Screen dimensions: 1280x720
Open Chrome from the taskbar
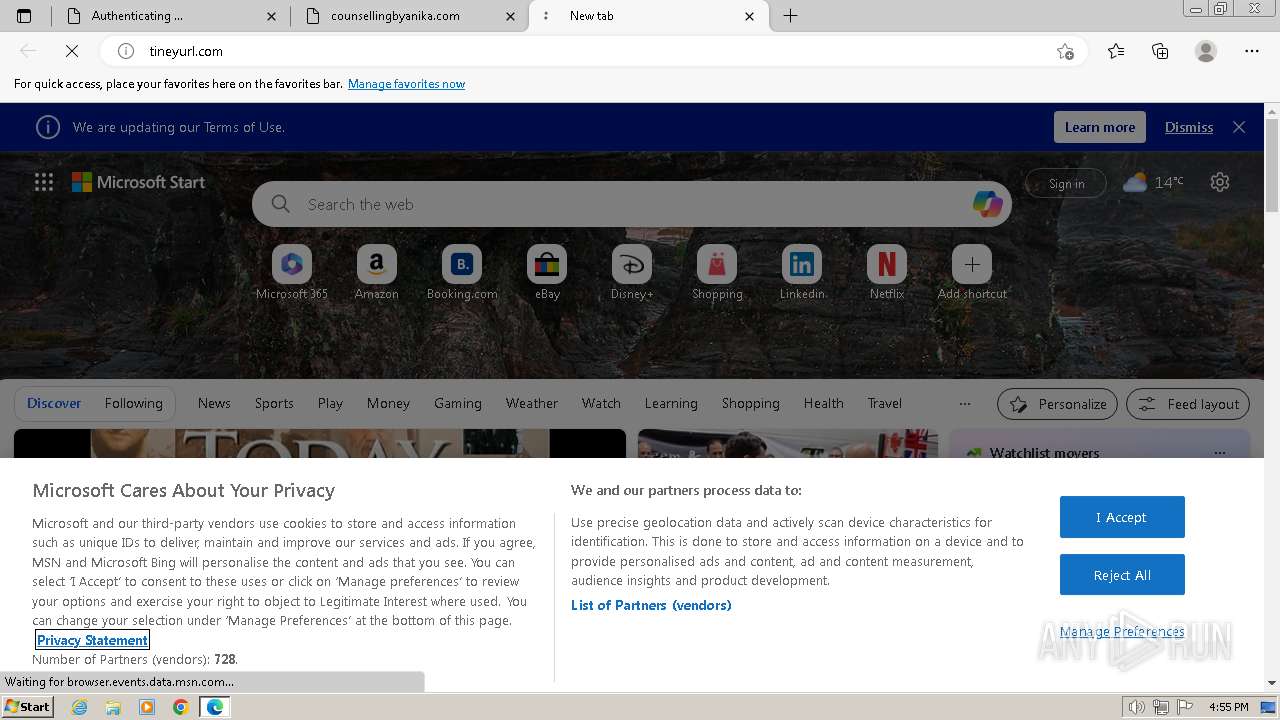tap(180, 707)
